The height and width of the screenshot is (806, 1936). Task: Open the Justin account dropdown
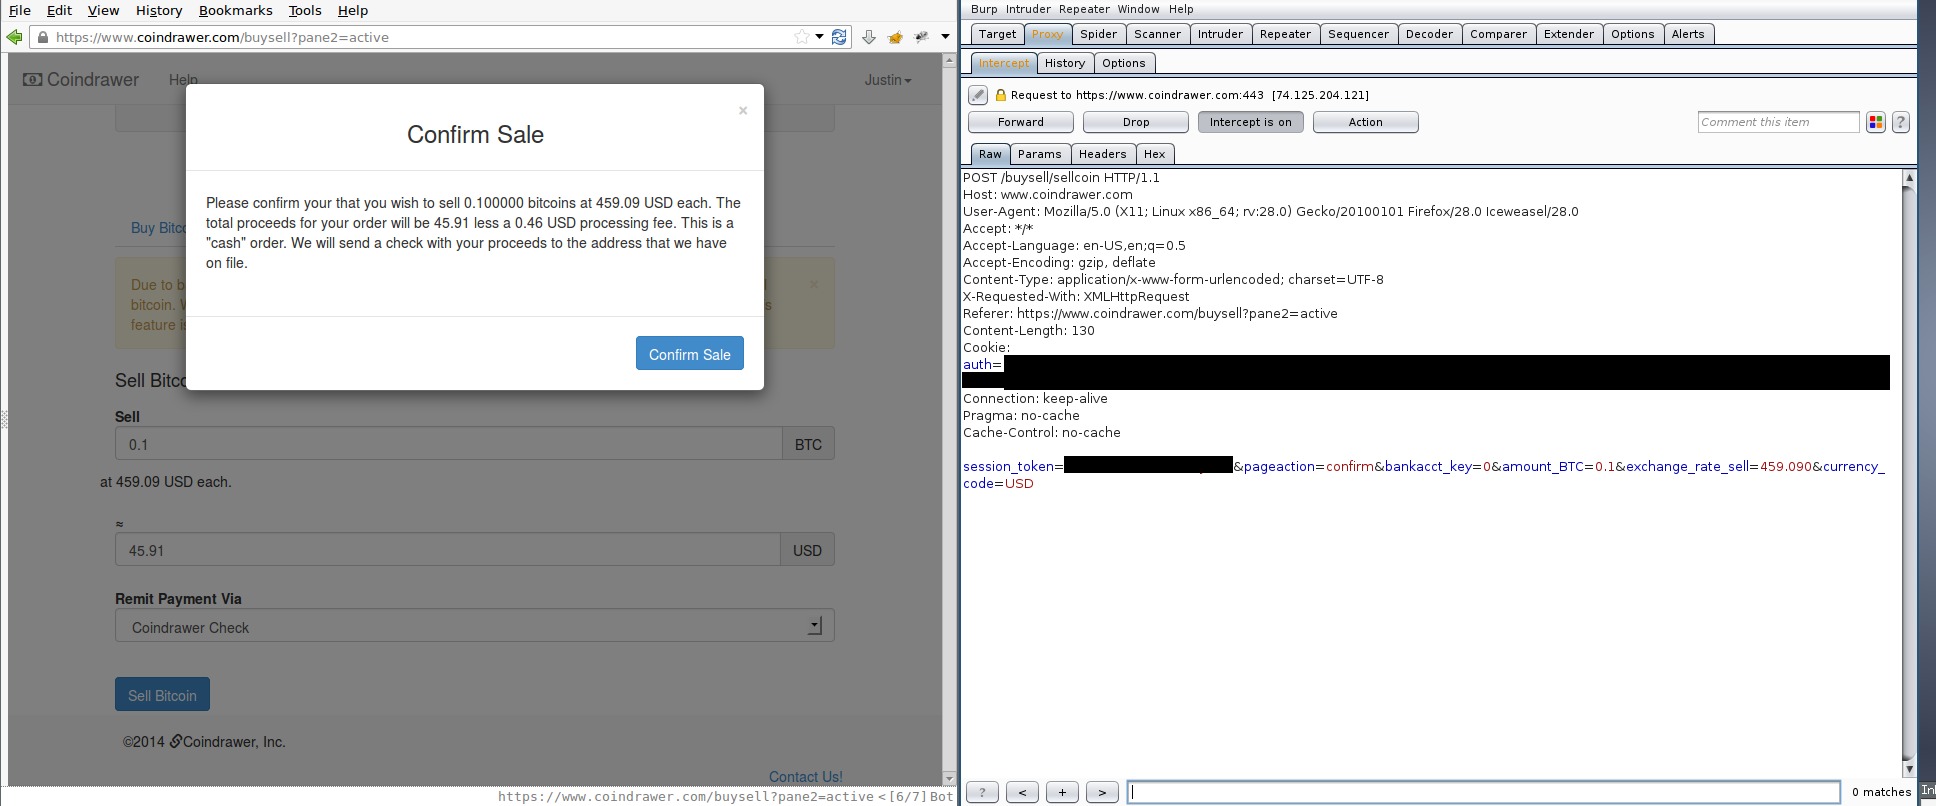pyautogui.click(x=888, y=79)
